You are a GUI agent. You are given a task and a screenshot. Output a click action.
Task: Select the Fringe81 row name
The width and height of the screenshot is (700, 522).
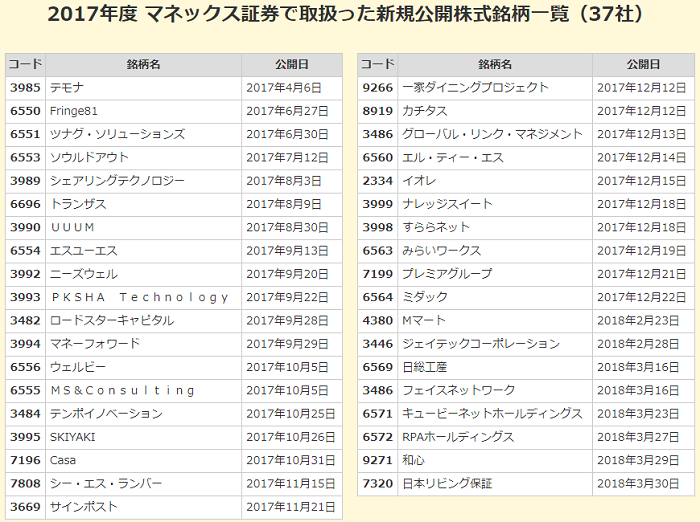point(73,111)
